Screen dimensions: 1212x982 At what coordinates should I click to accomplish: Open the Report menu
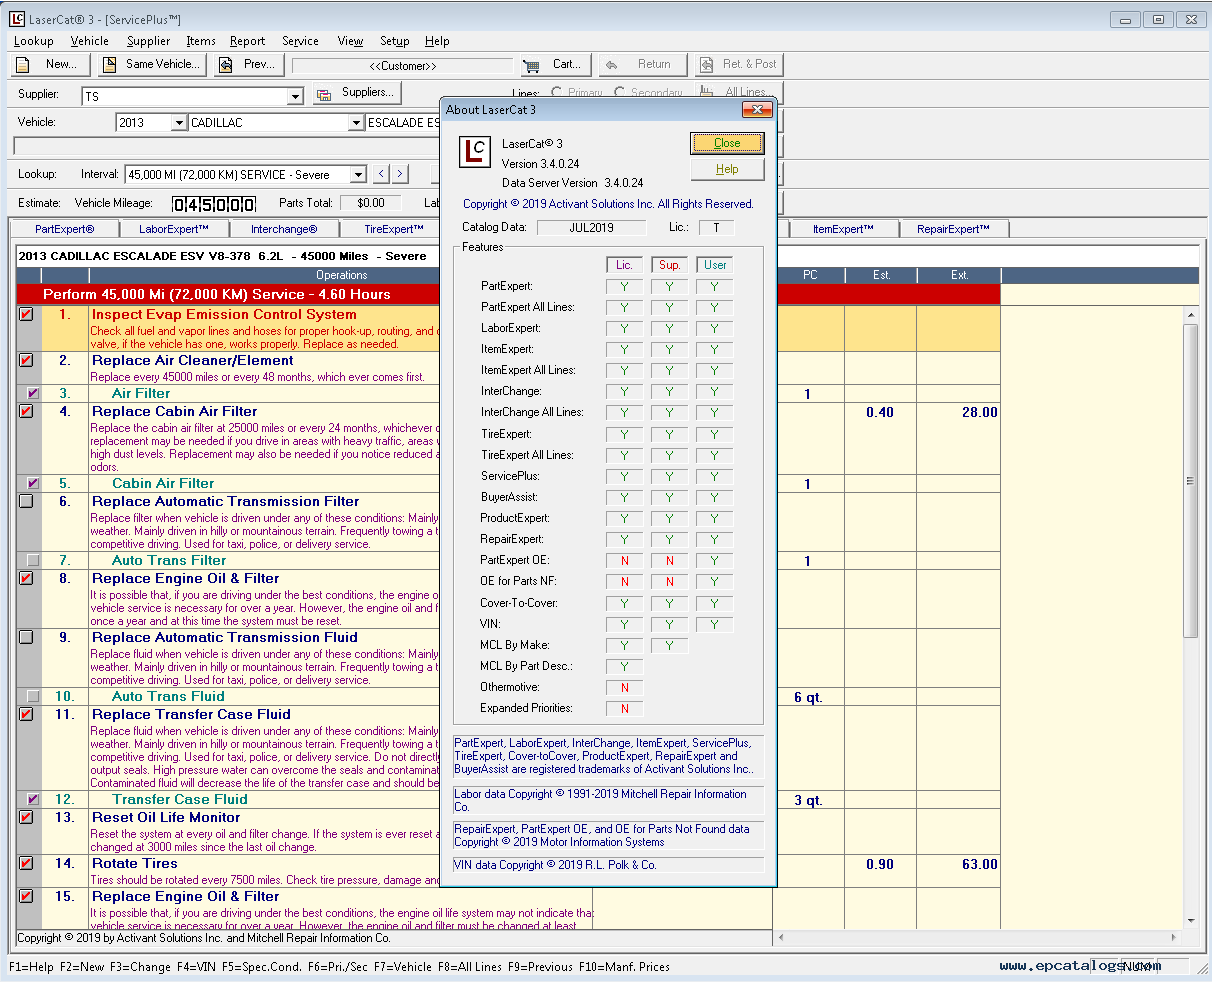tap(247, 41)
